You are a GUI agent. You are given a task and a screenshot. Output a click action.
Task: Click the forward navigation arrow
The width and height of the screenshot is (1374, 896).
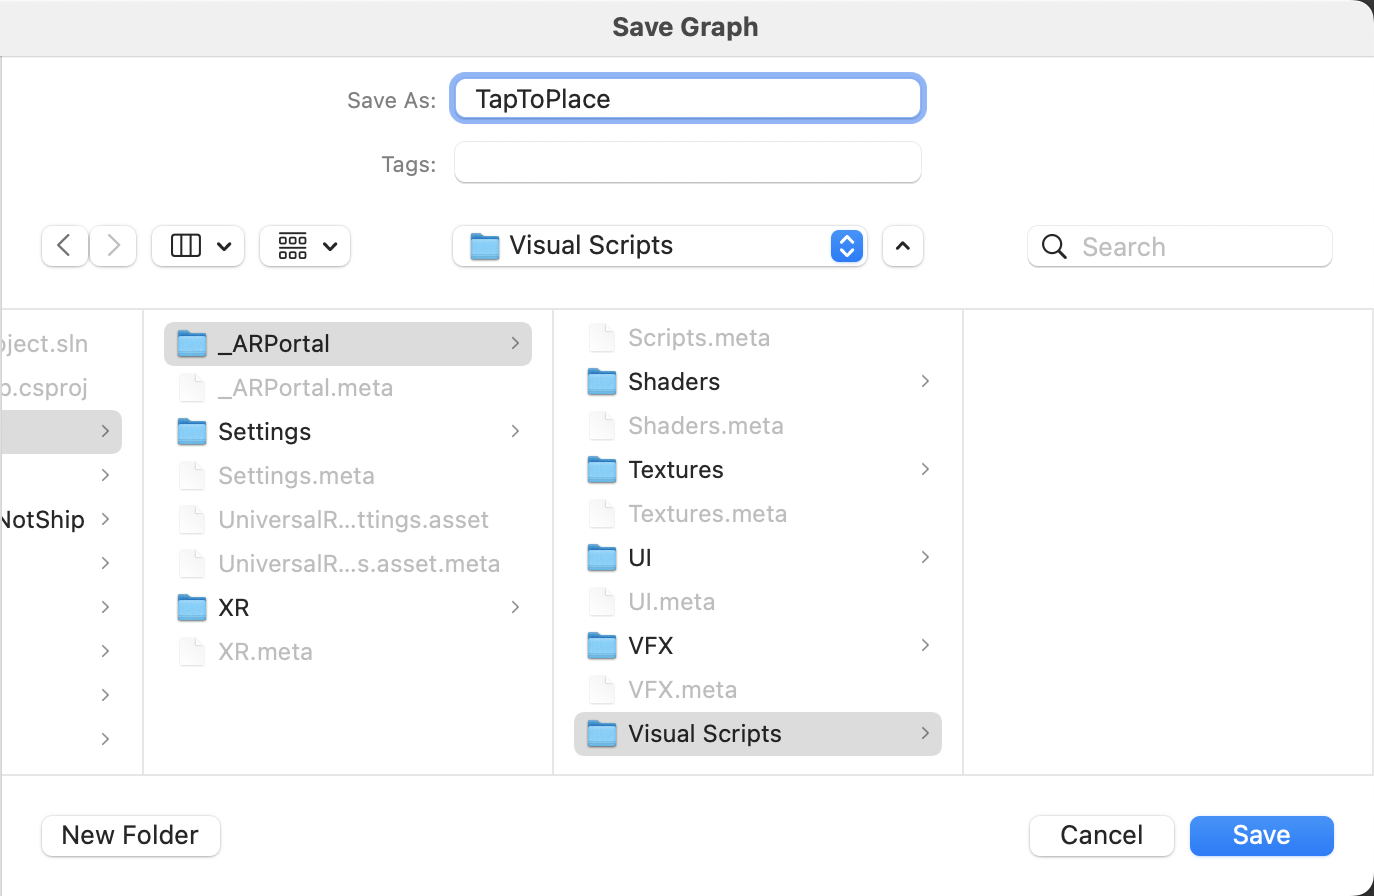pyautogui.click(x=113, y=246)
